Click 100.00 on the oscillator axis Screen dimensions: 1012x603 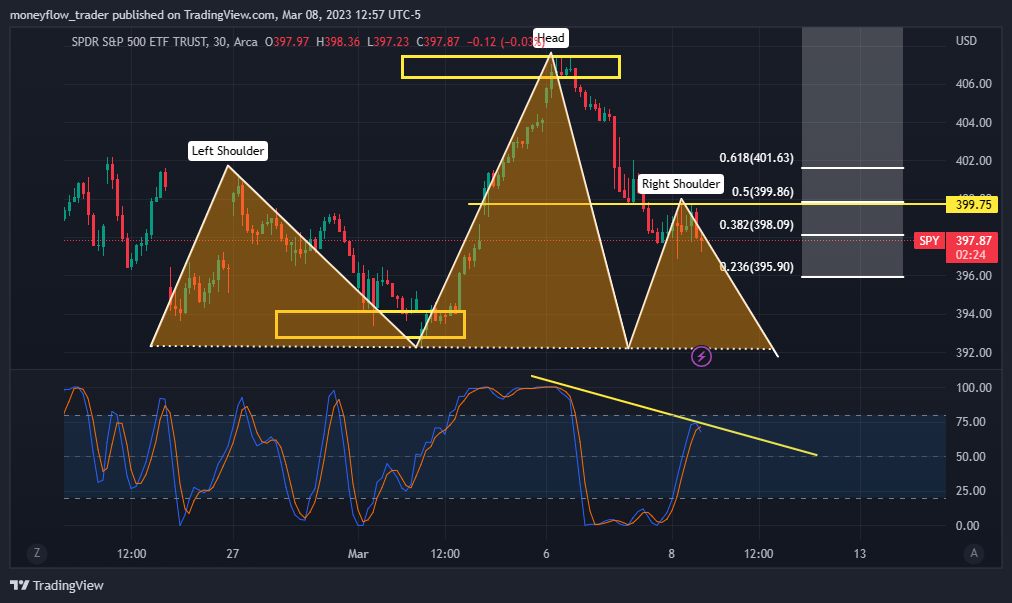coord(973,388)
